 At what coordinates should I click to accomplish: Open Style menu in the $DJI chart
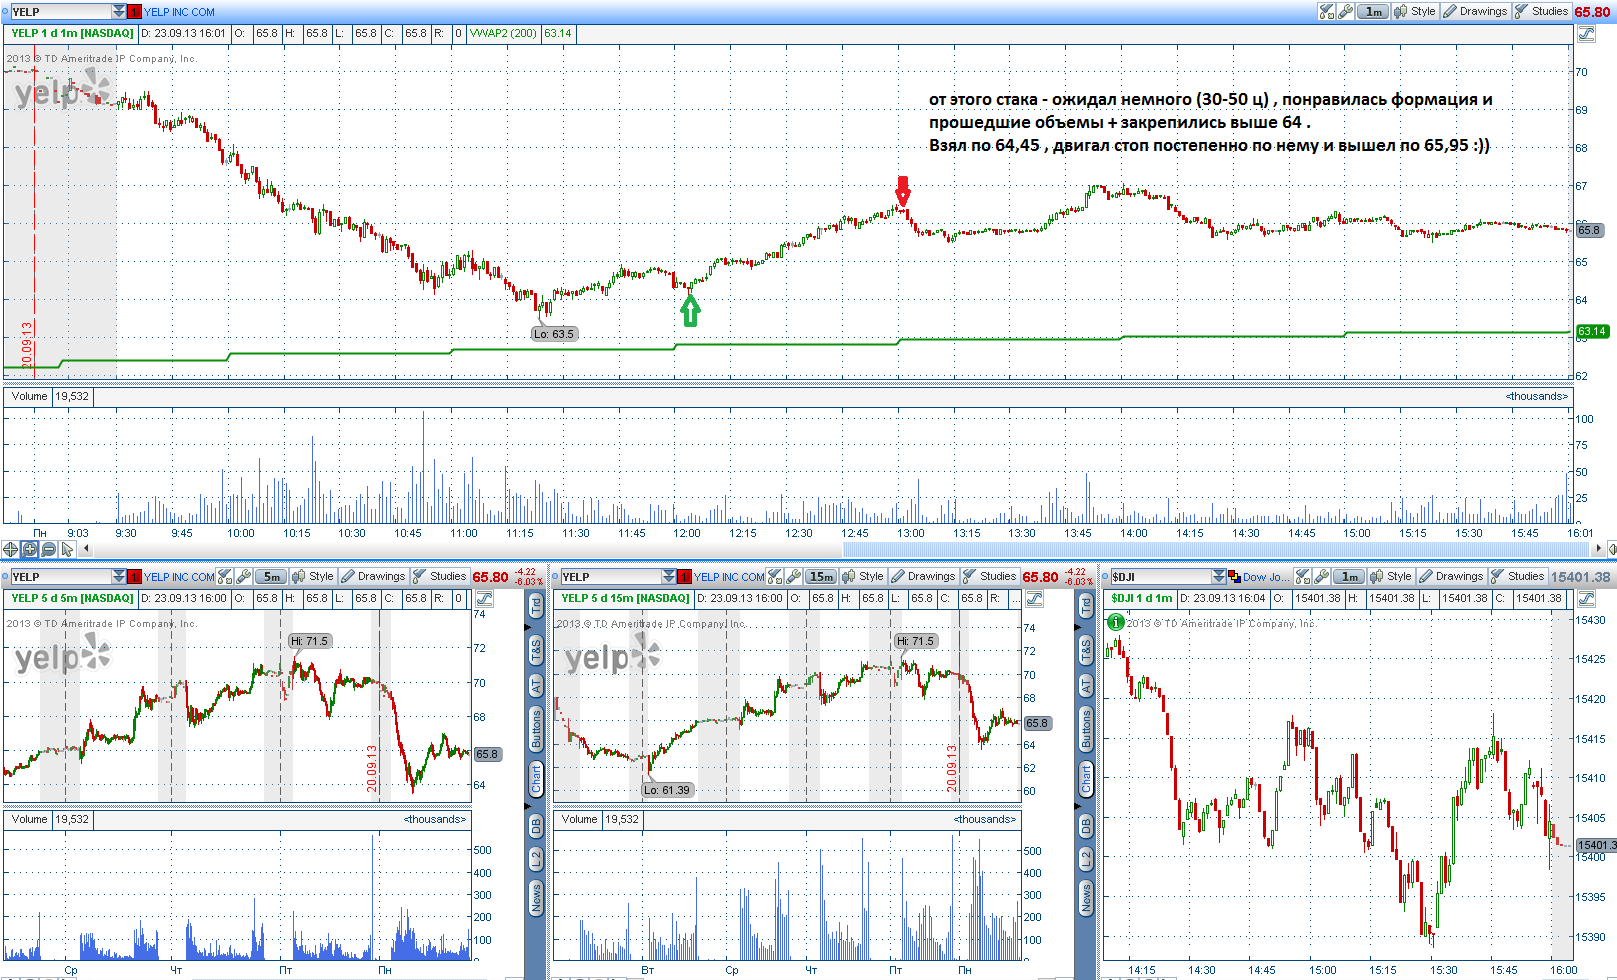(x=1391, y=577)
